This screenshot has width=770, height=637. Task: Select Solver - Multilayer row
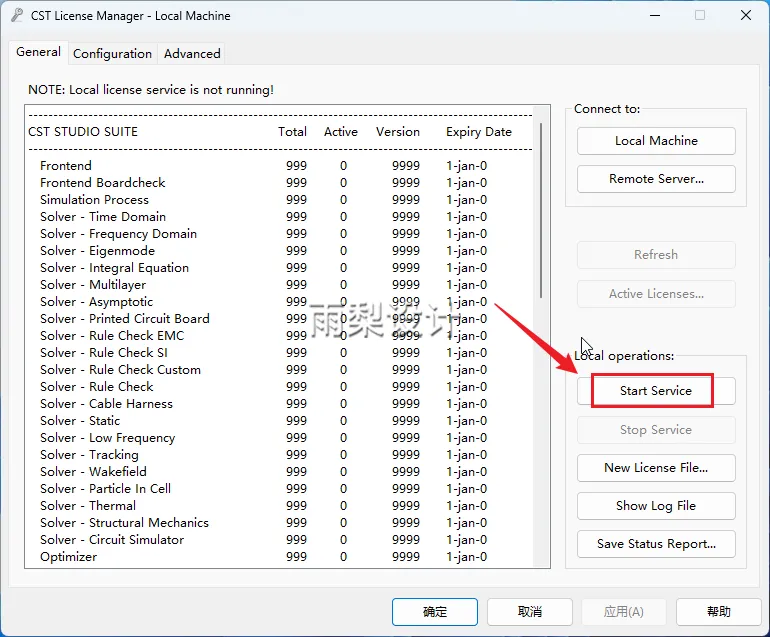point(263,285)
